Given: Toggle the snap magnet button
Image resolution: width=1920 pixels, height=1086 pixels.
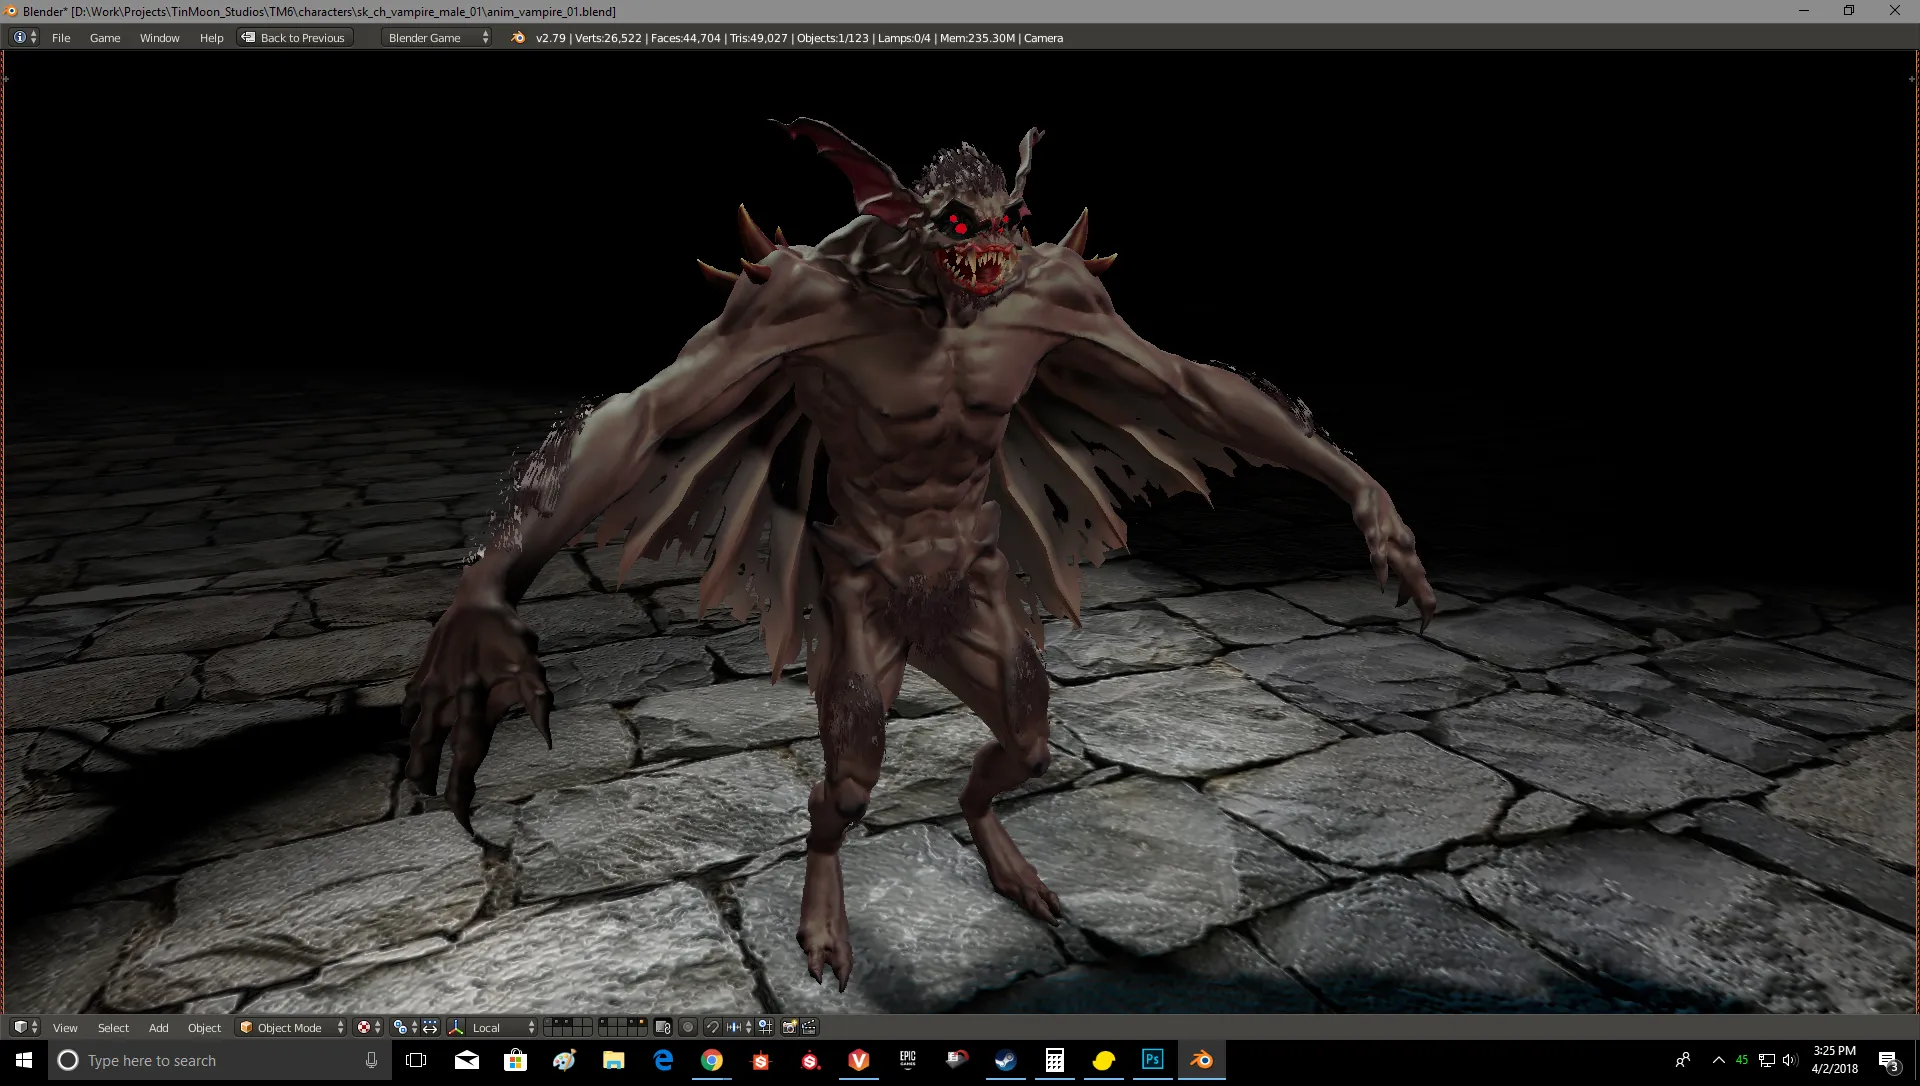Looking at the screenshot, I should click(712, 1027).
